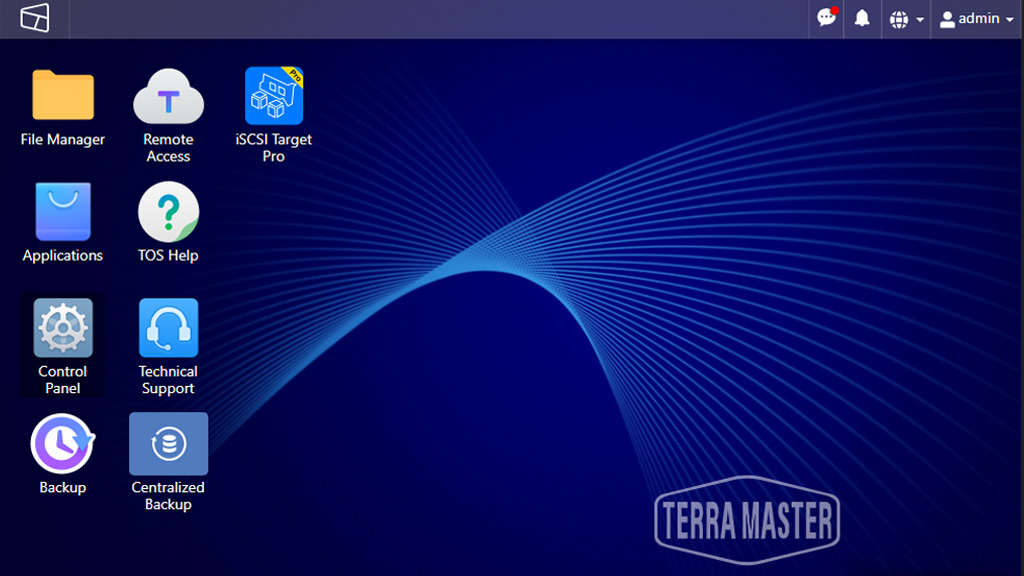1024x576 pixels.
Task: Launch the Remote Access cloud app
Action: click(168, 96)
